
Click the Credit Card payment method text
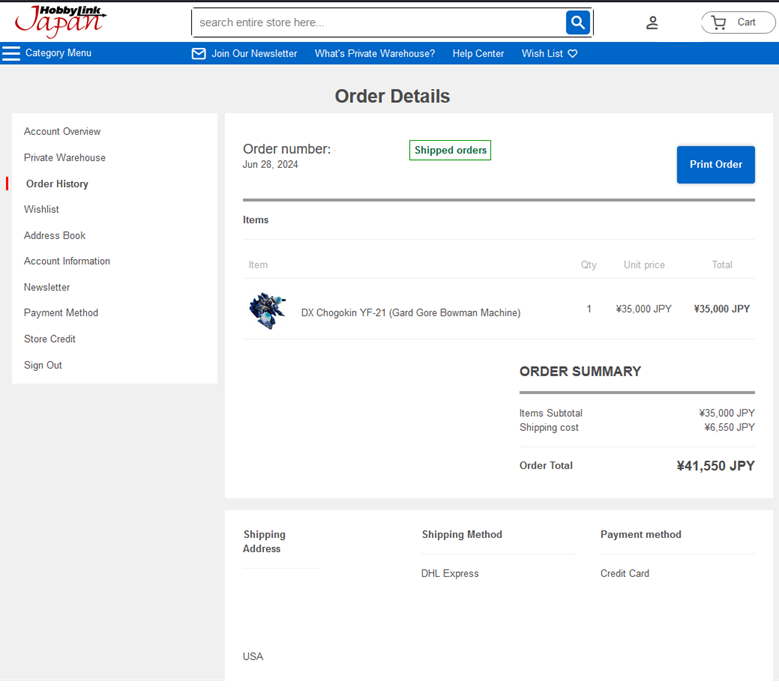click(624, 573)
